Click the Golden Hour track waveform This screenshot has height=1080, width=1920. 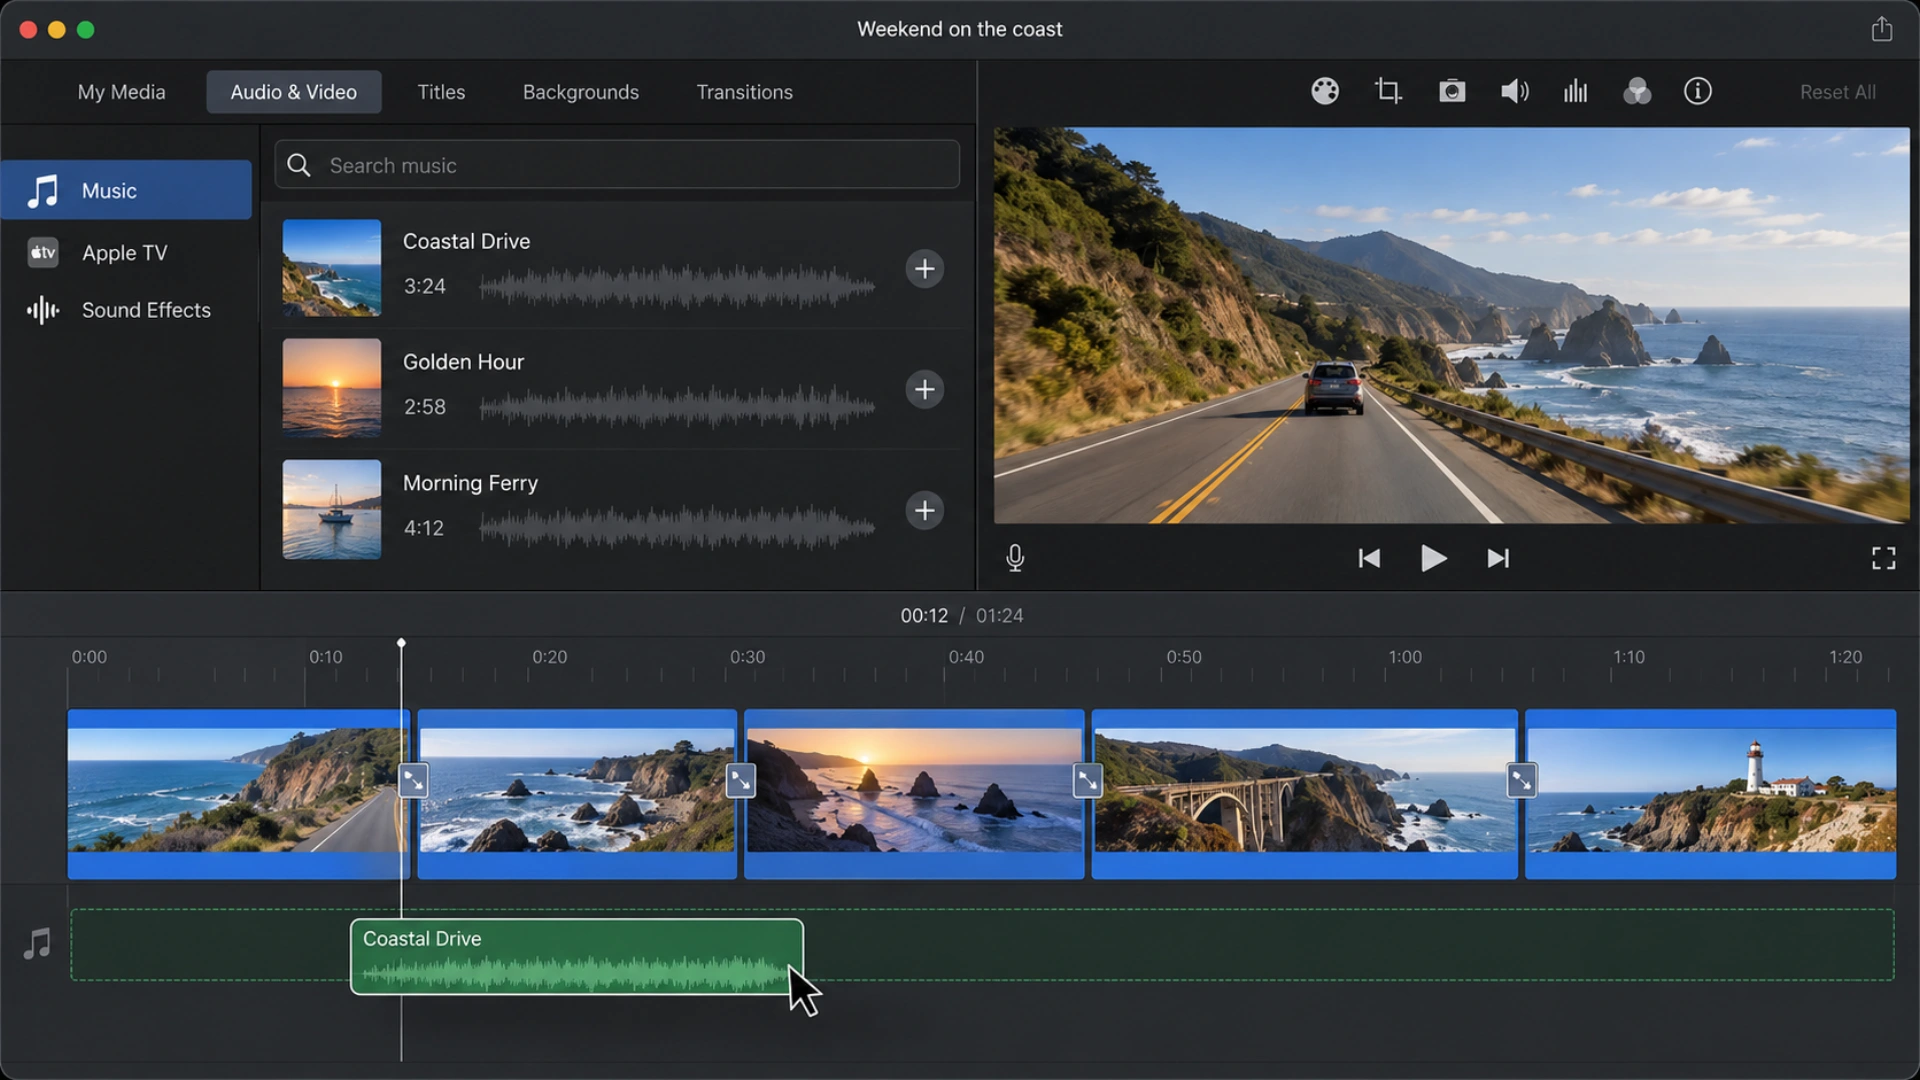pos(677,408)
